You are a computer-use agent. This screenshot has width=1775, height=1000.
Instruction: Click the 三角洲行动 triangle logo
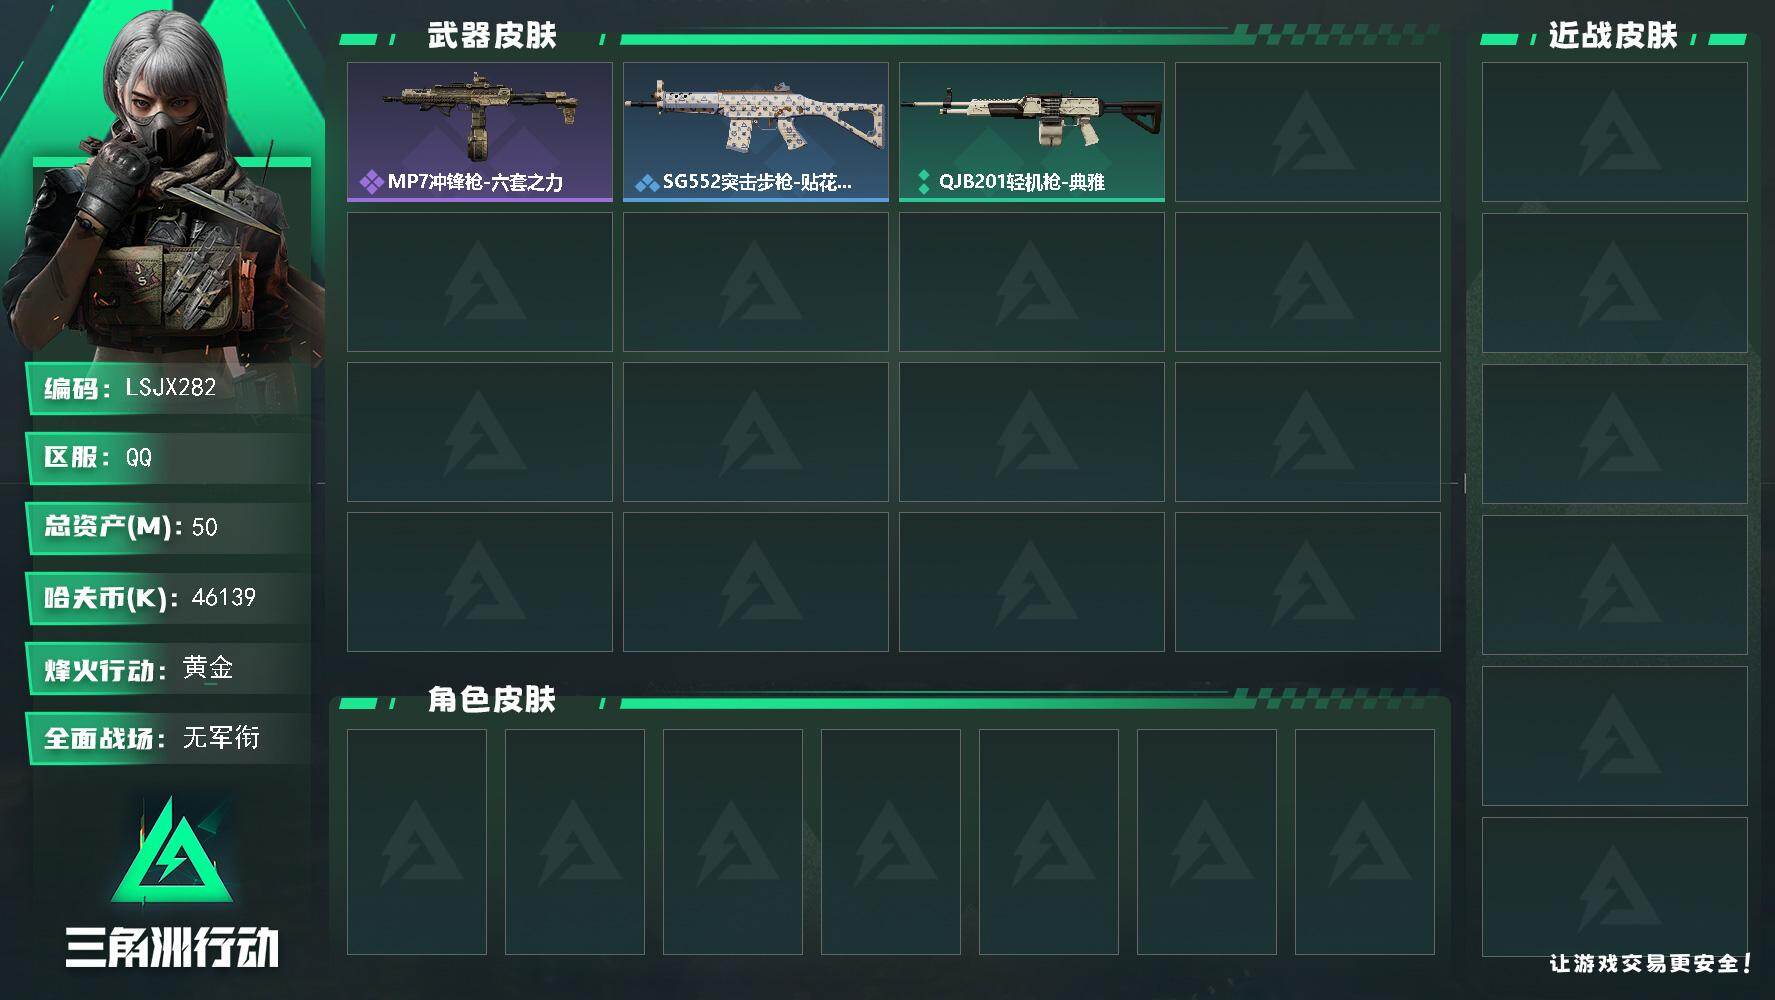[x=173, y=849]
